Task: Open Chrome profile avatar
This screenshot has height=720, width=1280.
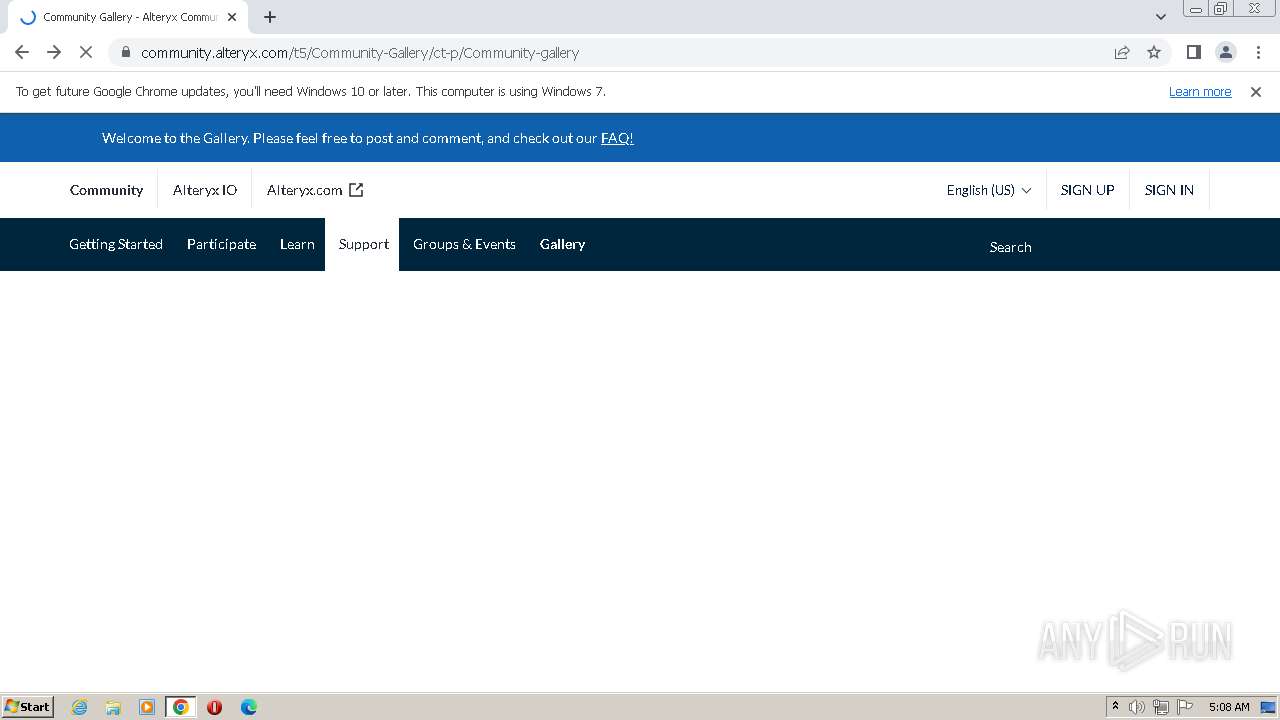Action: (1225, 52)
